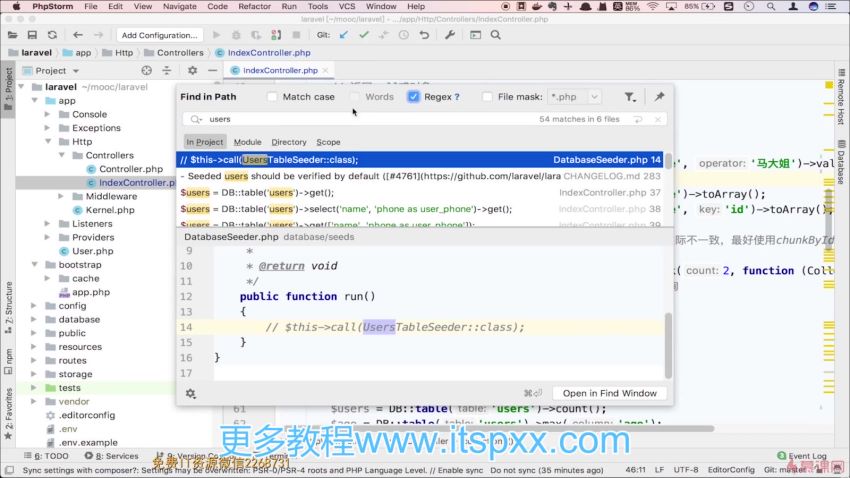Click the rollback undo arrow in Git toolbar

(x=424, y=35)
